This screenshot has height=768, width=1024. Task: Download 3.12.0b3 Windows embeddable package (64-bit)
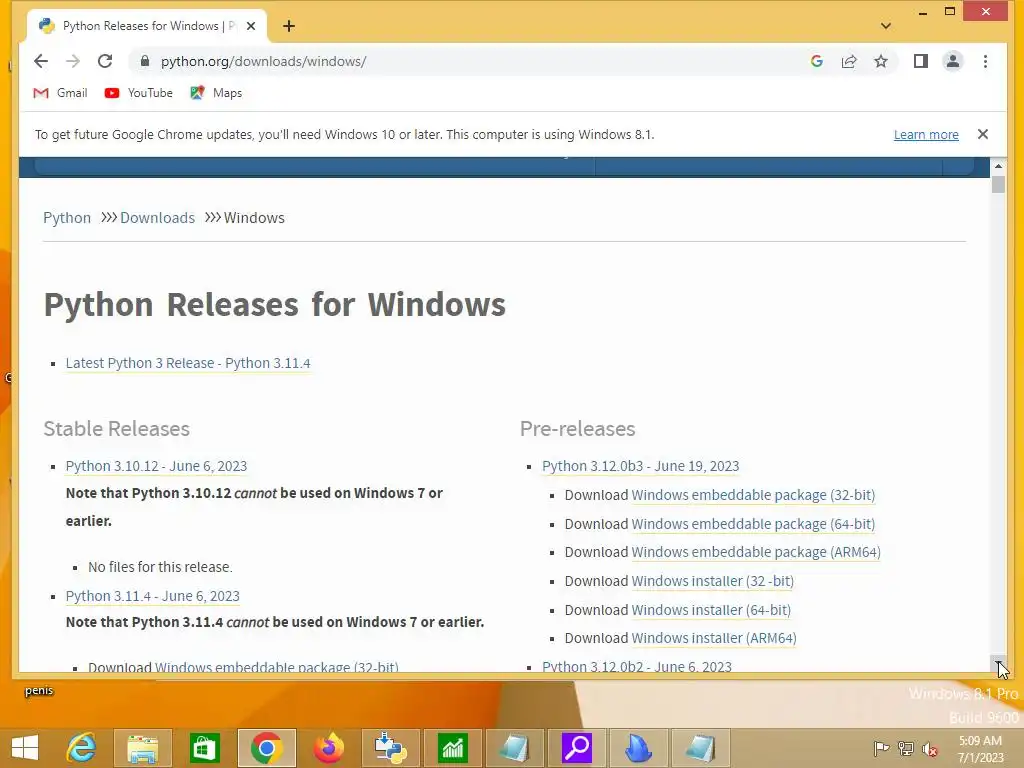[753, 524]
